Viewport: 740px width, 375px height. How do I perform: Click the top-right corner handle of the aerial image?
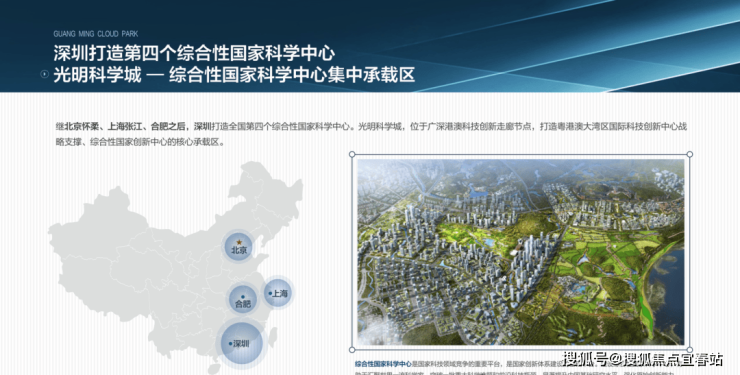[690, 154]
